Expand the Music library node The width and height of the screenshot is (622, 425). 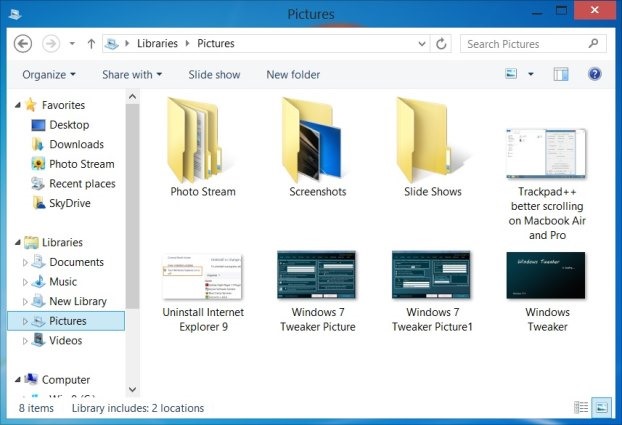[x=25, y=282]
